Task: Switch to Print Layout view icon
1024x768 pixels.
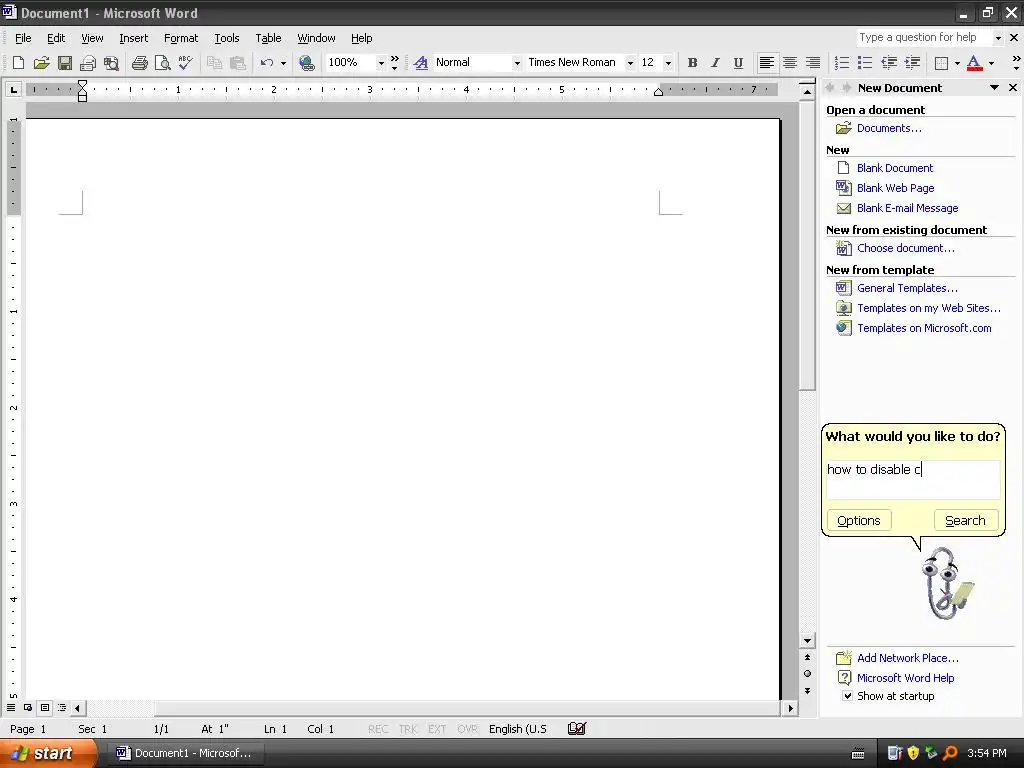Action: pos(45,707)
